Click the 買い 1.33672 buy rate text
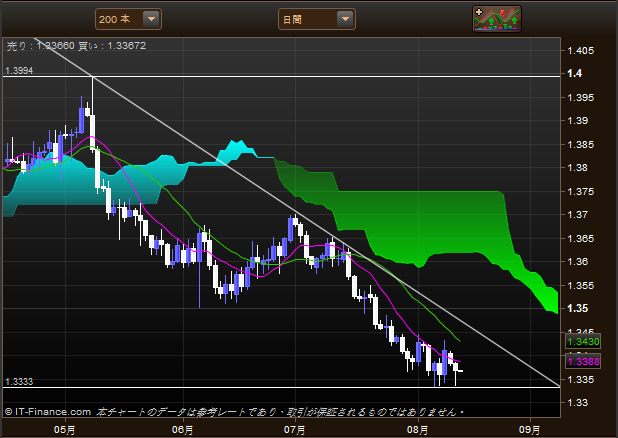The width and height of the screenshot is (618, 438). point(112,46)
